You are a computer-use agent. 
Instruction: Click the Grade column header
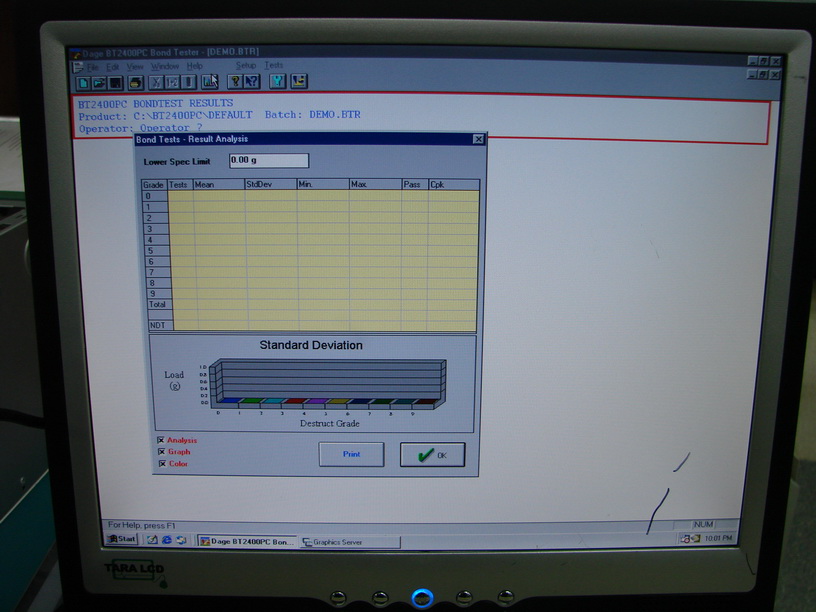click(154, 185)
